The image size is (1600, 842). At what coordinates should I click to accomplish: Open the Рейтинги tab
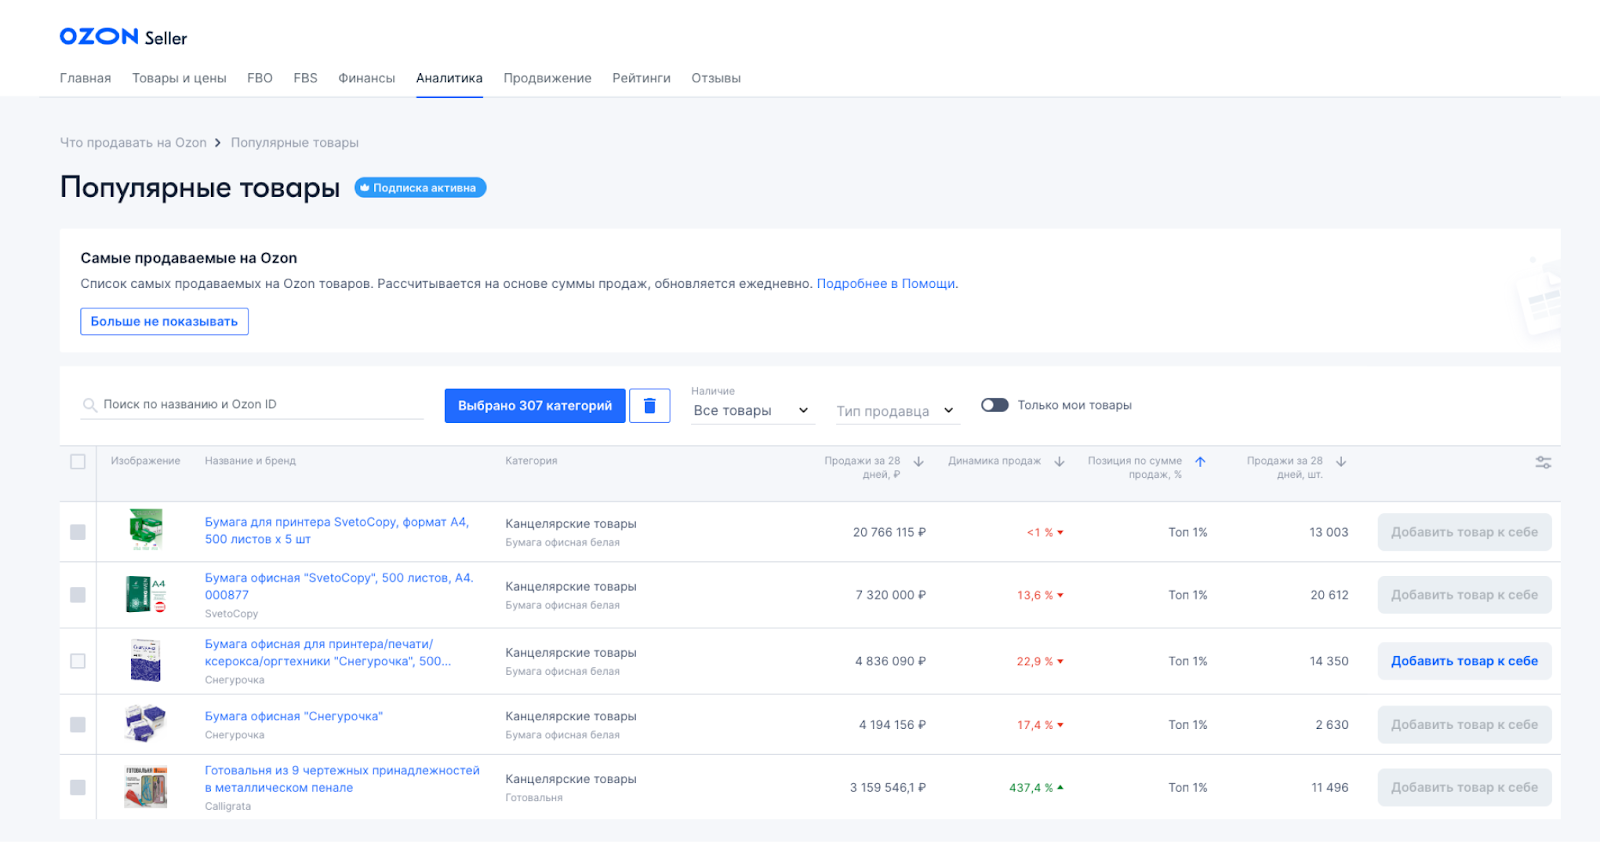(641, 78)
